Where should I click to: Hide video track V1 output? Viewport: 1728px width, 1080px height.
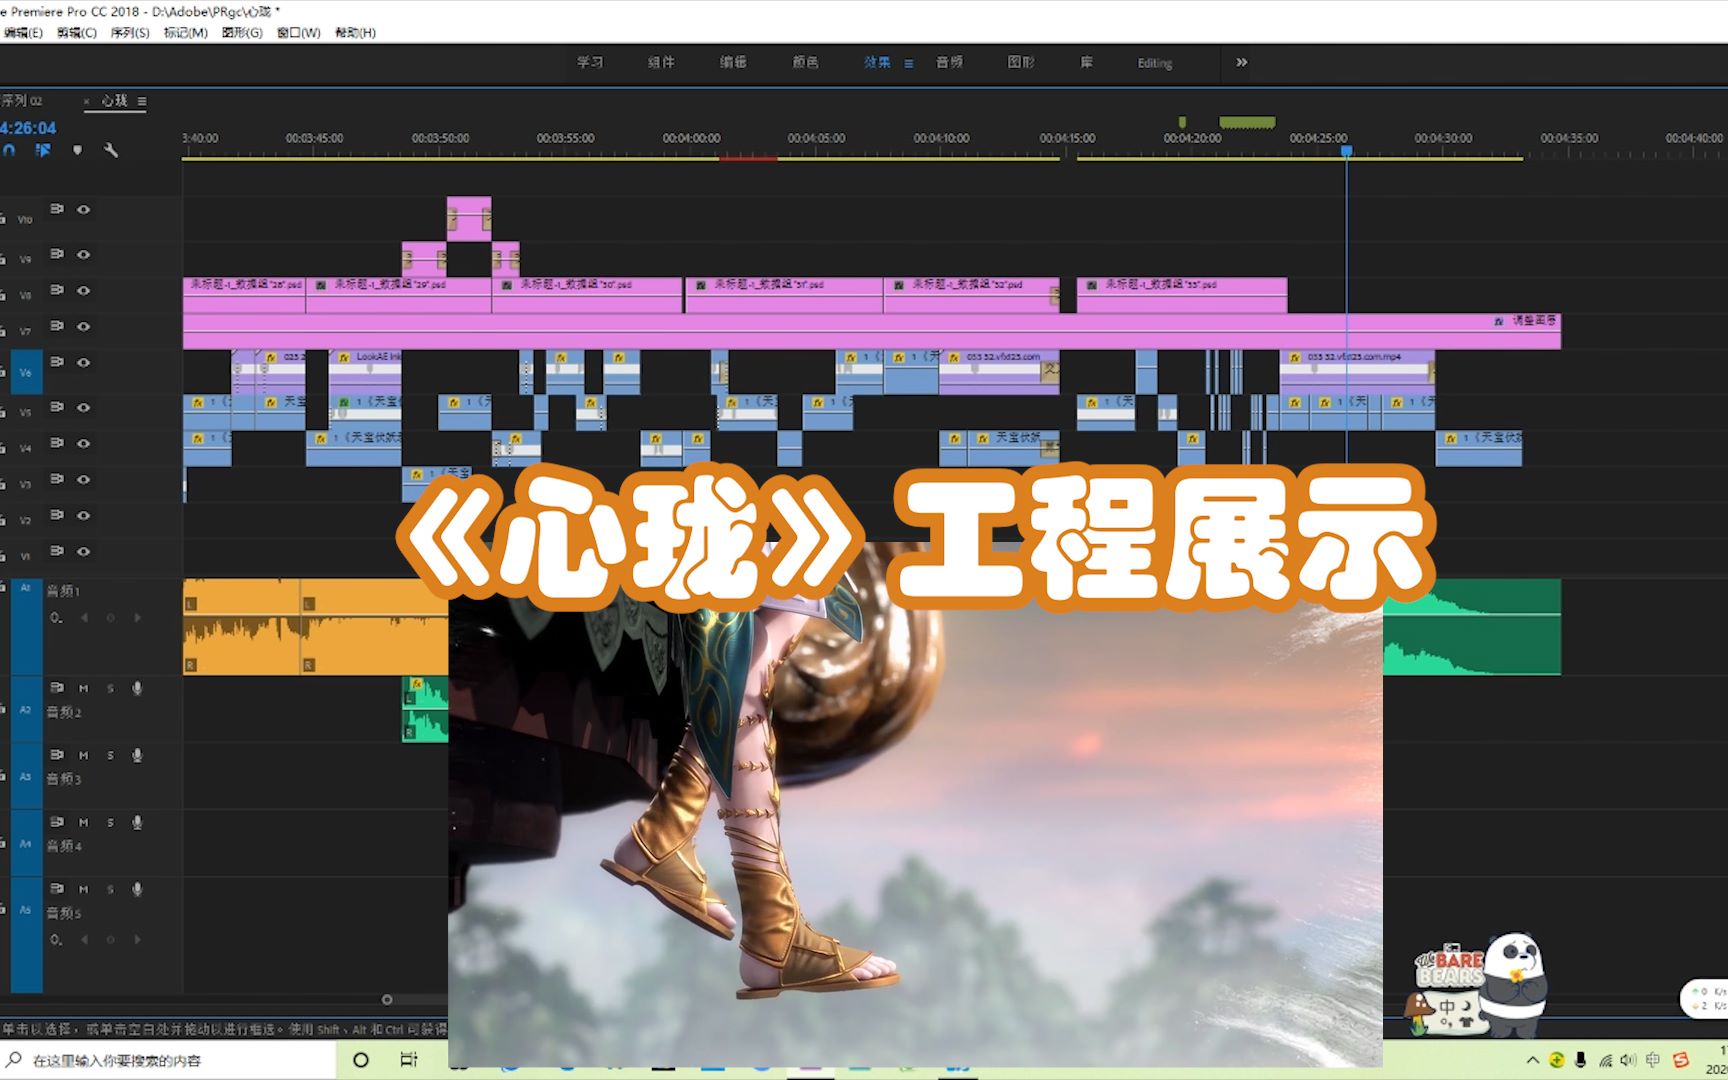click(x=84, y=551)
